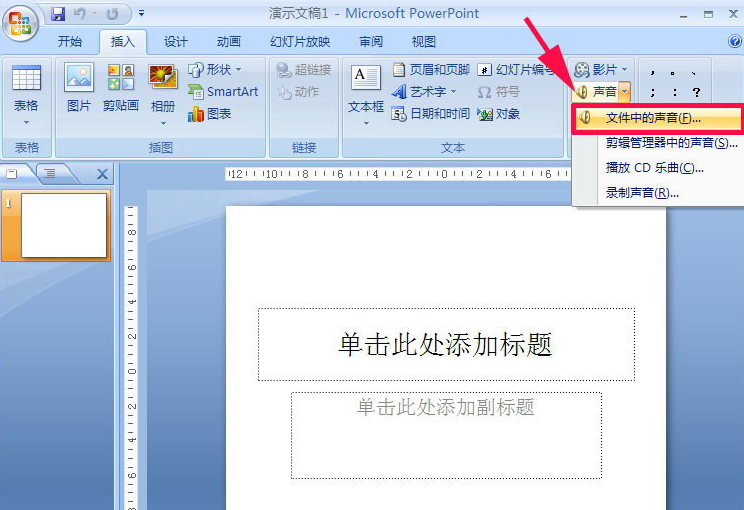This screenshot has height=510, width=744.
Task: Click the 相册 photo album icon
Action: click(162, 79)
